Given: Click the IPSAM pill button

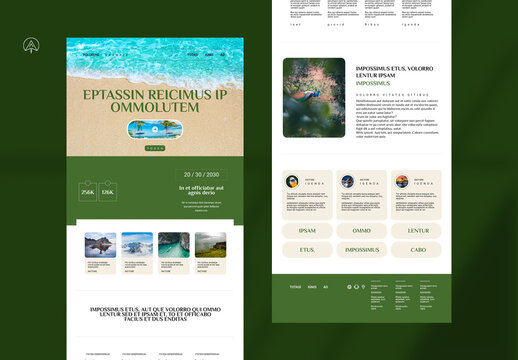Looking at the screenshot, I should click(307, 231).
